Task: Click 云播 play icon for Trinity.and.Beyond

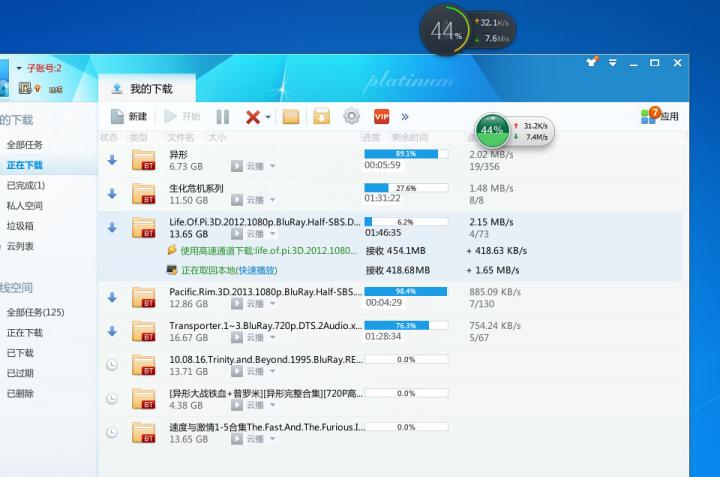Action: 237,371
